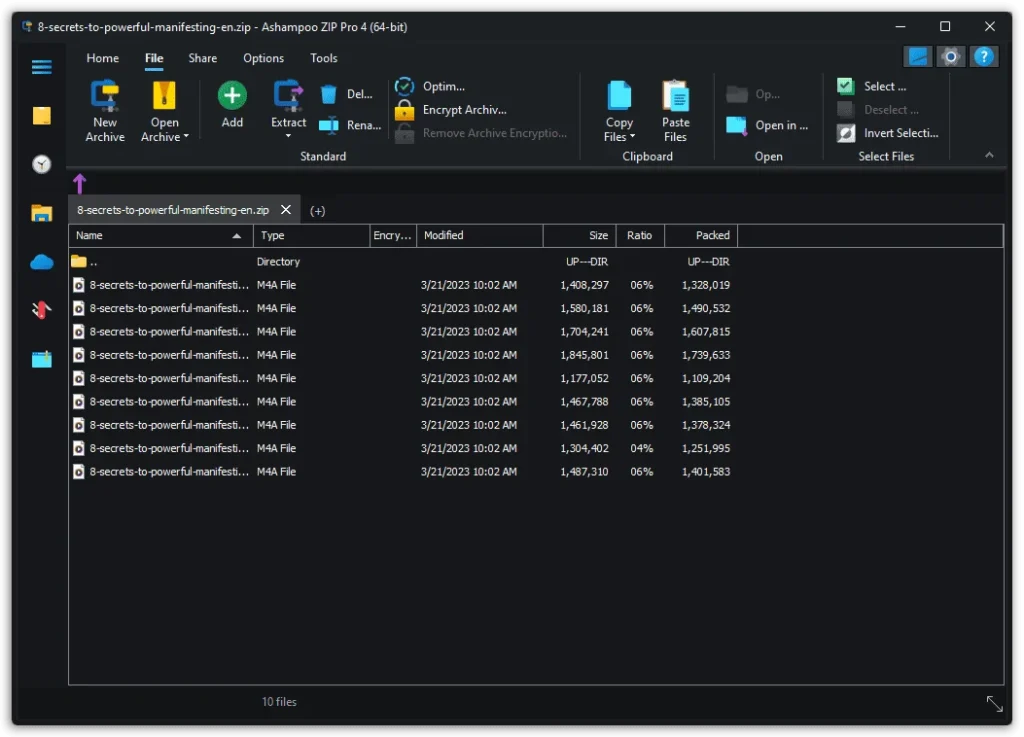
Task: Close the archive tab with X
Action: (286, 210)
